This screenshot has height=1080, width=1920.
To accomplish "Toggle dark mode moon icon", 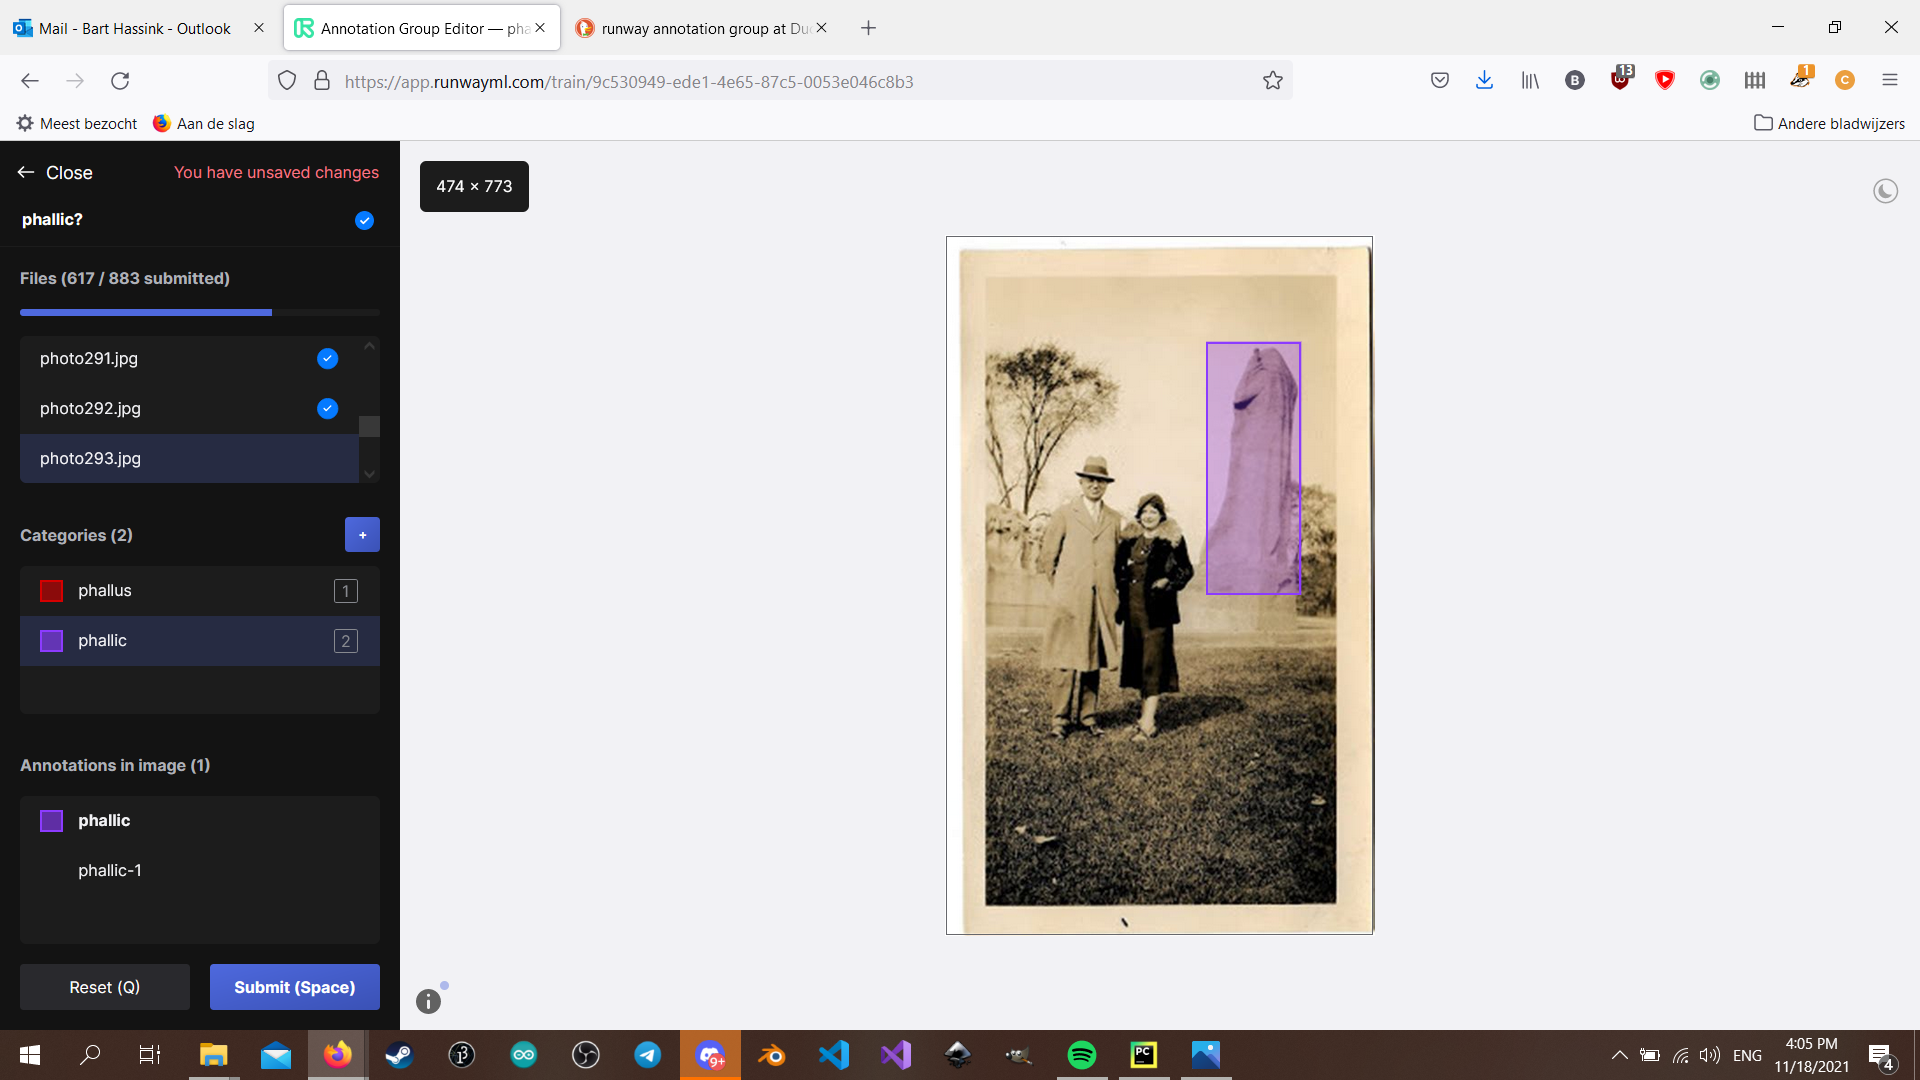I will pyautogui.click(x=1885, y=191).
